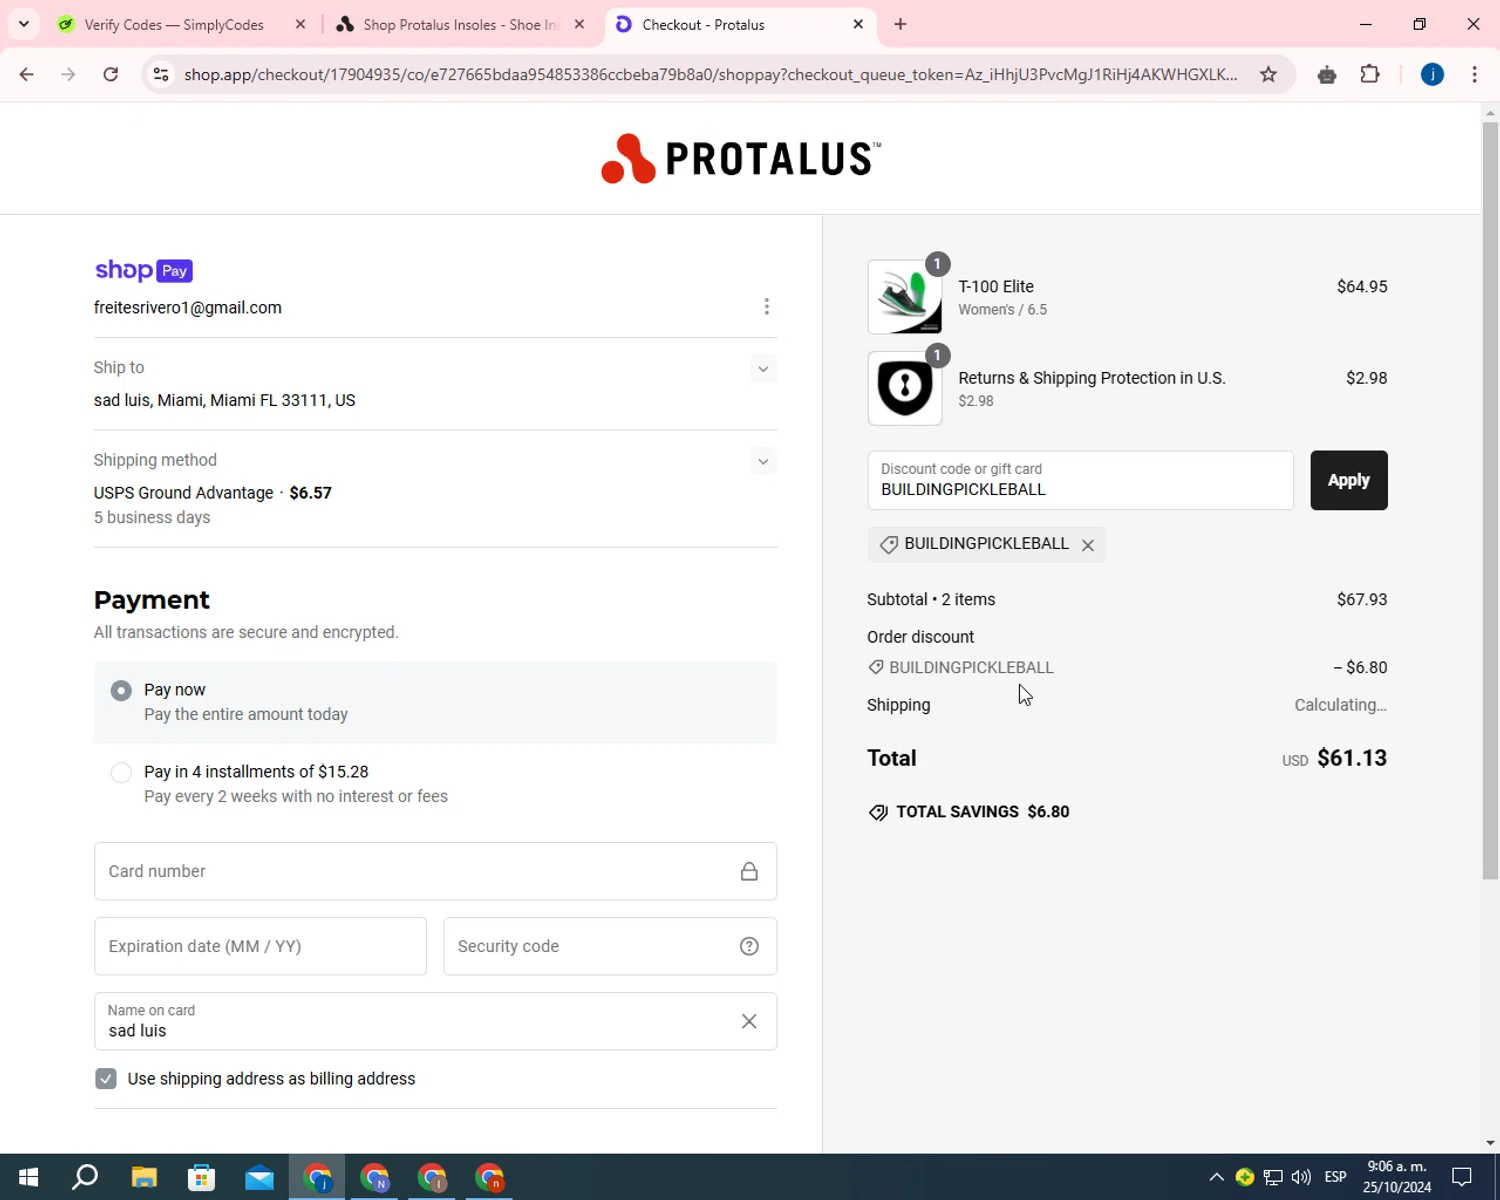Click the freitesrivero1@gmail.com email text

188,308
